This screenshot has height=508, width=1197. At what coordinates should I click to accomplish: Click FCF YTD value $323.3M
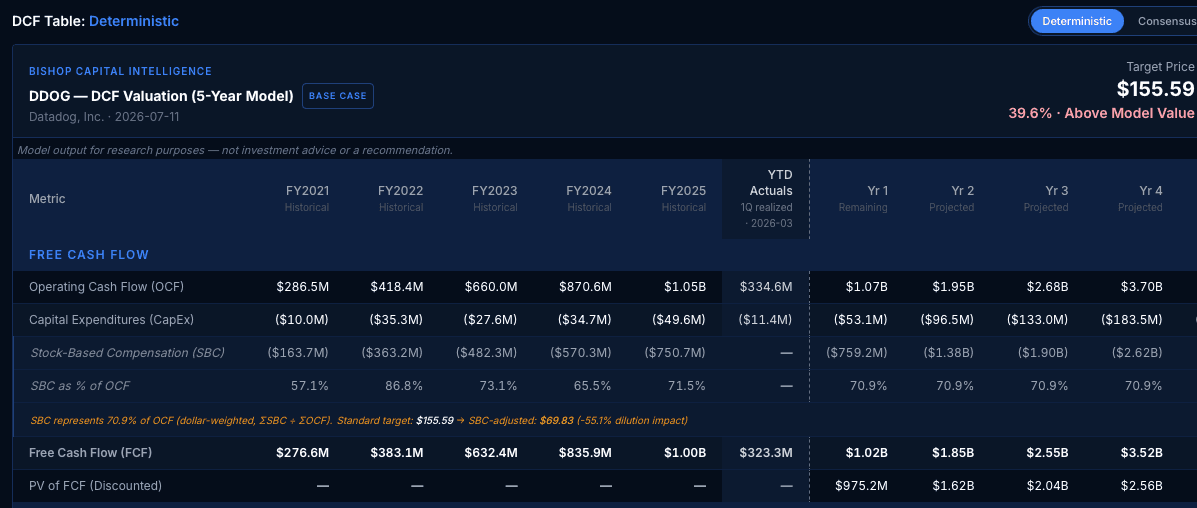click(766, 452)
